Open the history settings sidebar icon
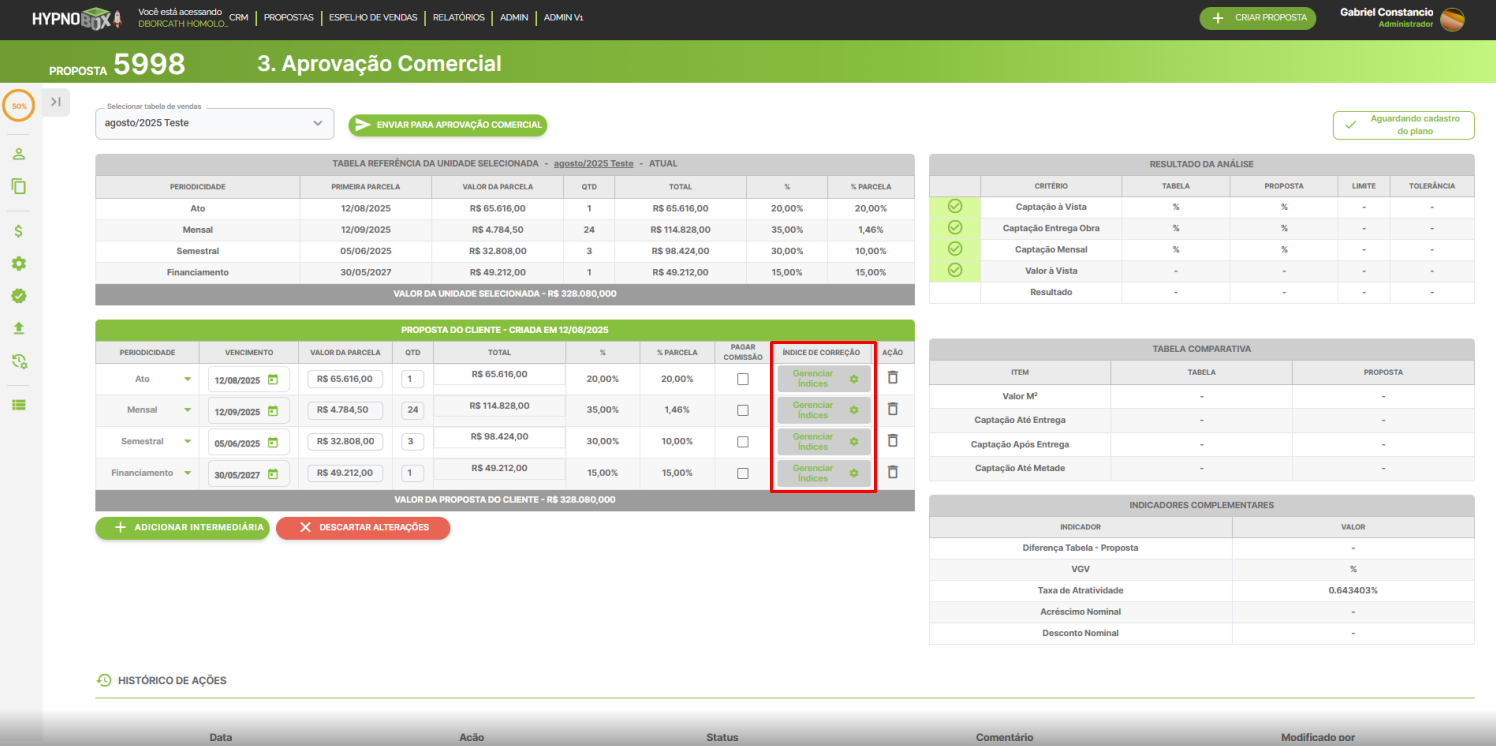Viewport: 1496px width, 746px height. (x=19, y=361)
